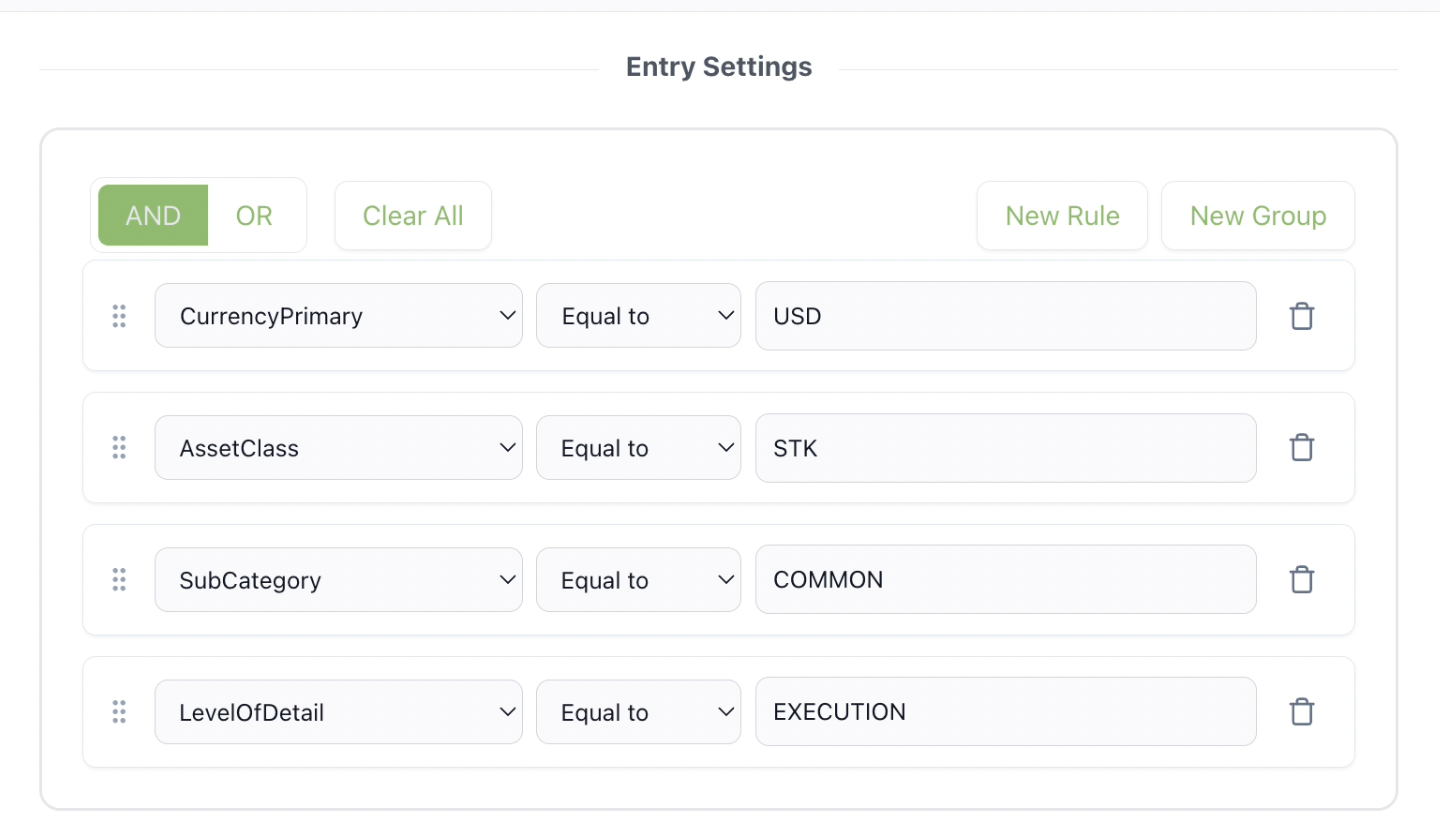This screenshot has width=1440, height=830.
Task: Add a condition with New Rule
Action: (x=1061, y=215)
